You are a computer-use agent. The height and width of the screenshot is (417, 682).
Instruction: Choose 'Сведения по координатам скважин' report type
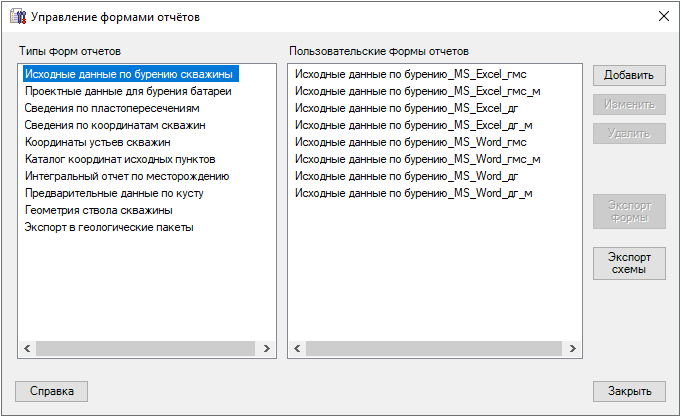tap(115, 125)
